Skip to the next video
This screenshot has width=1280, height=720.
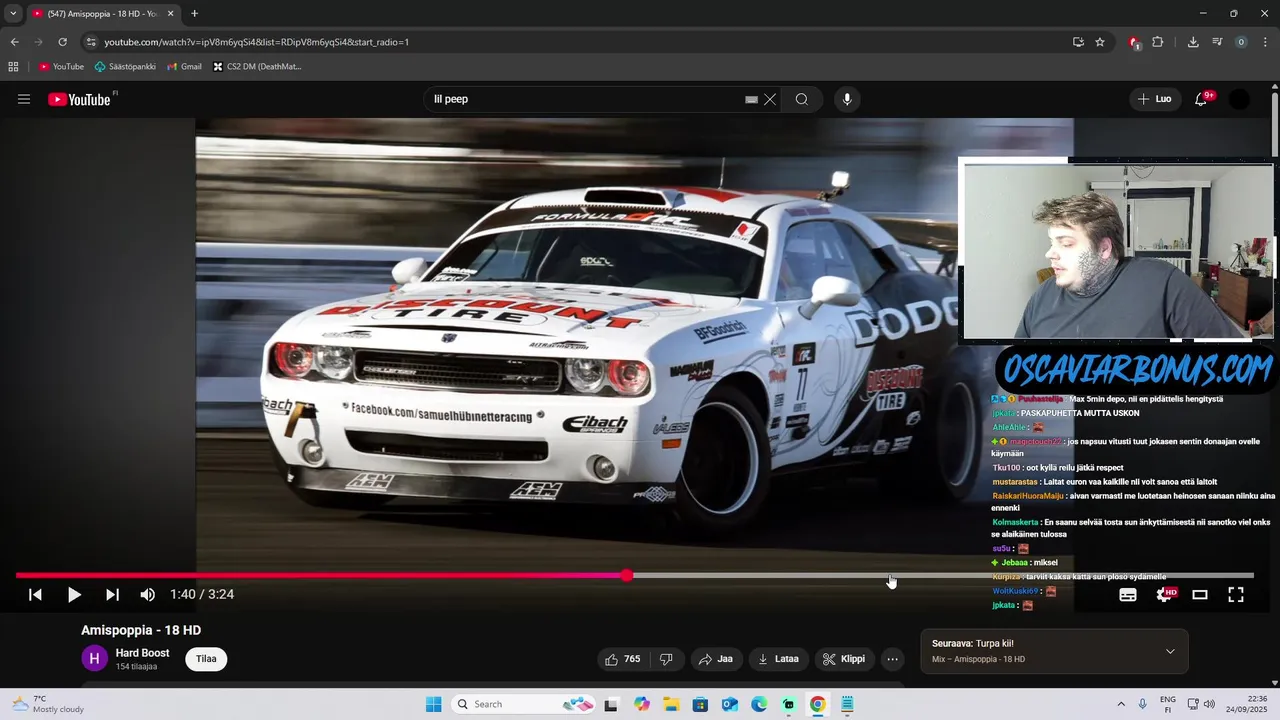point(112,594)
